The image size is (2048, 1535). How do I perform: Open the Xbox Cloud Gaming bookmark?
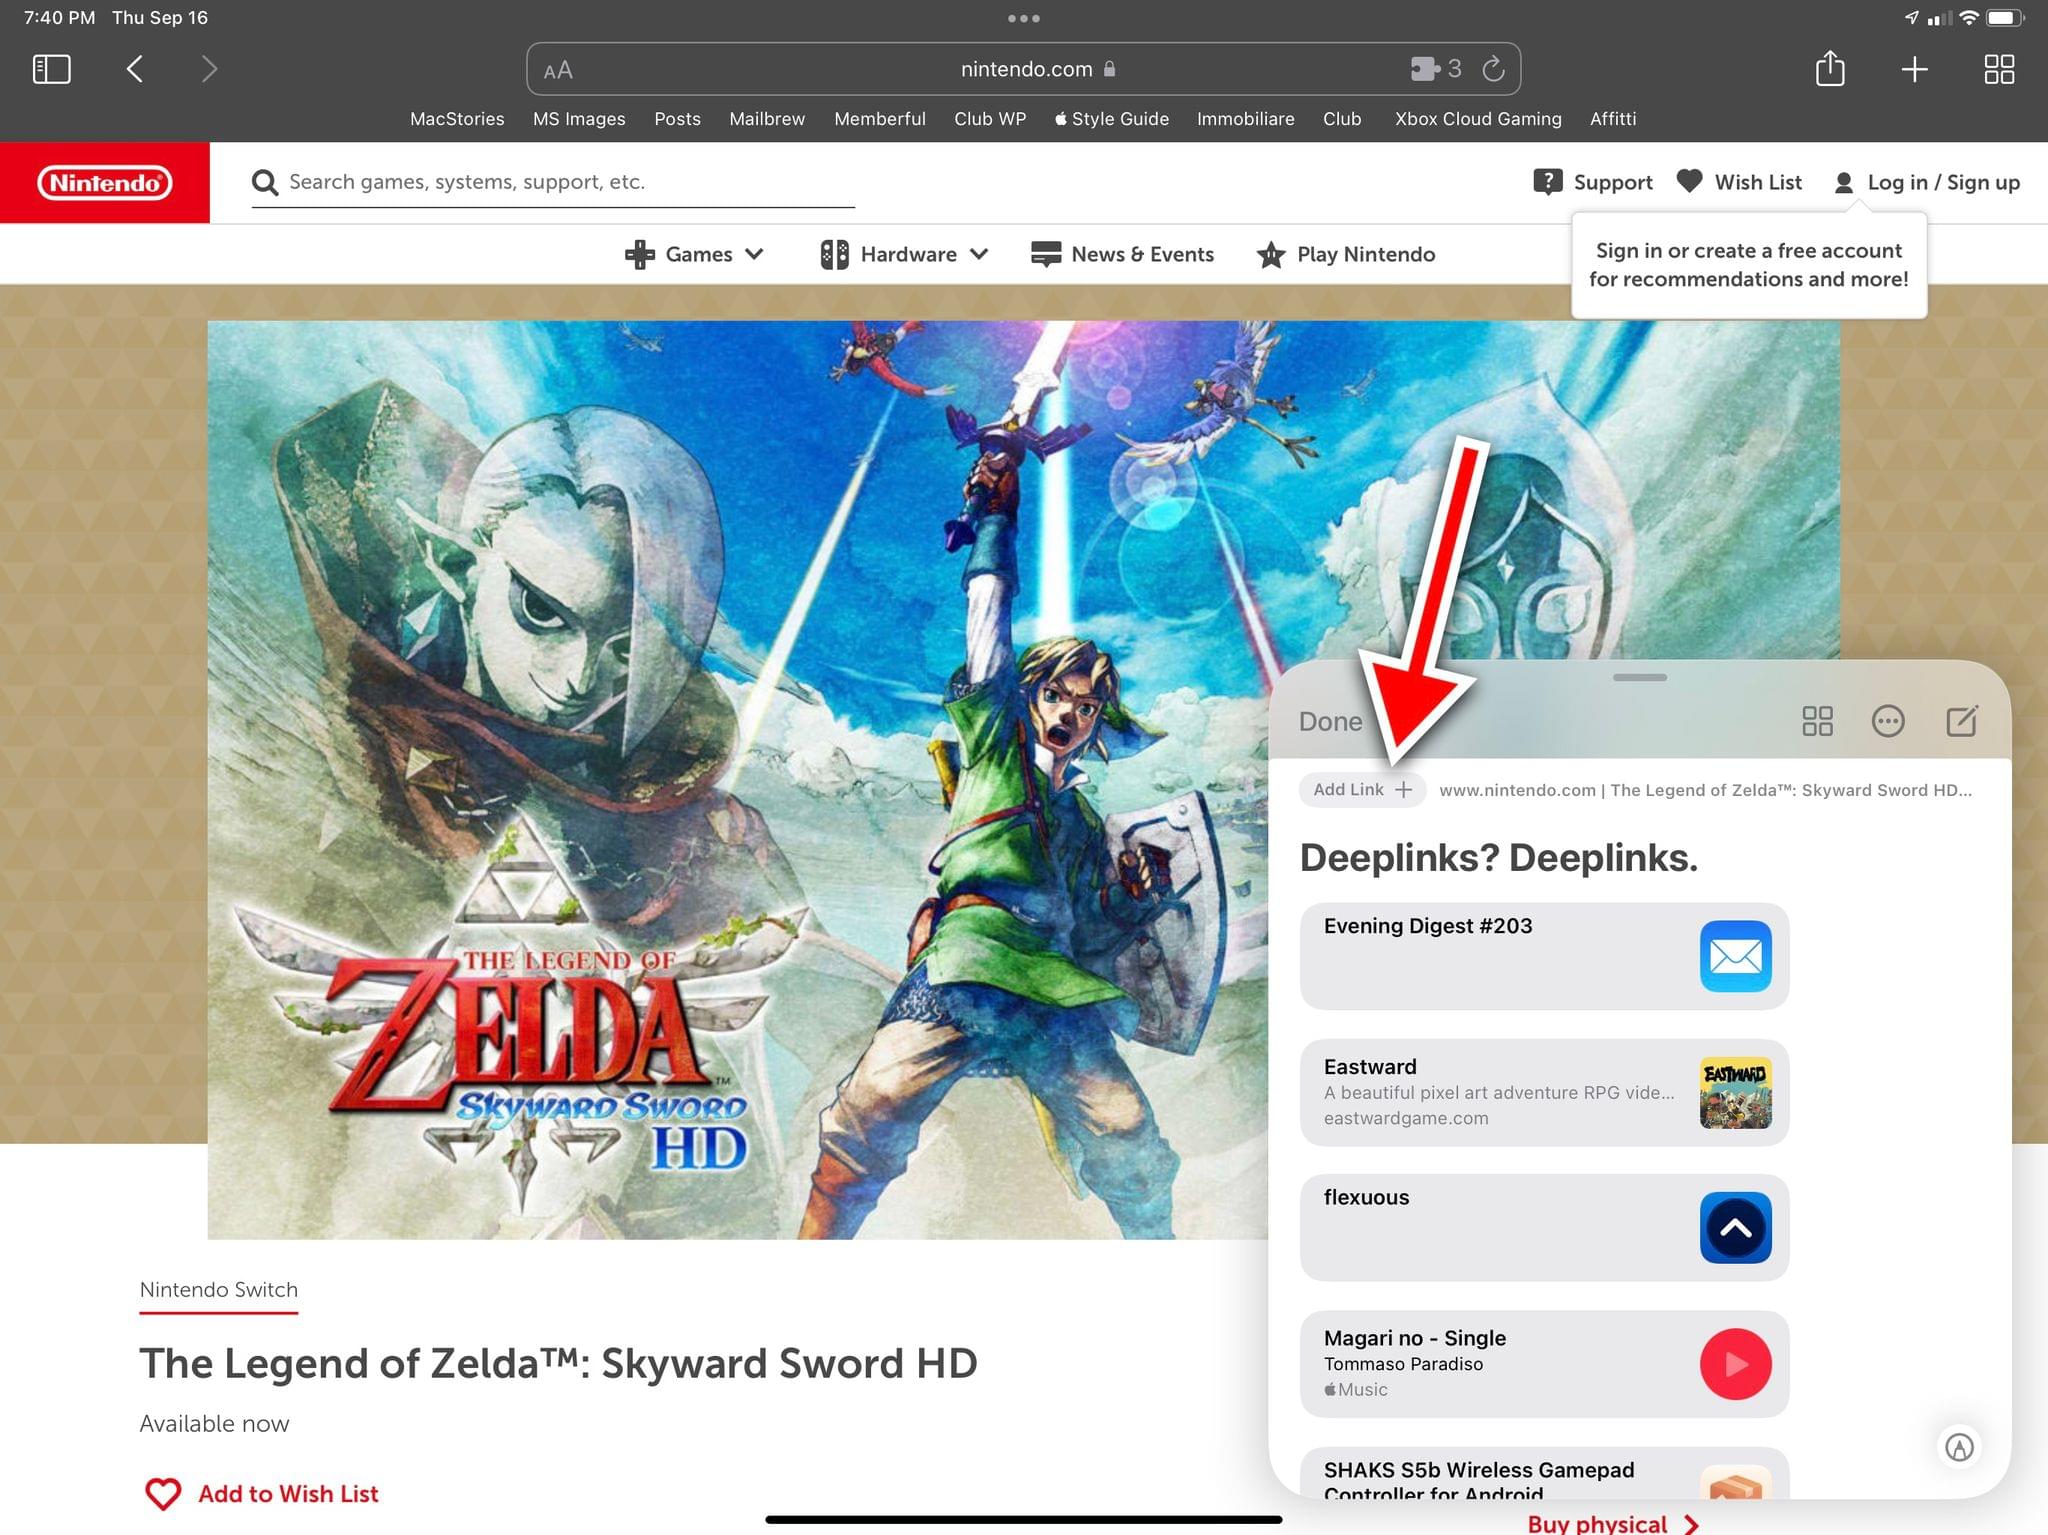click(x=1478, y=119)
